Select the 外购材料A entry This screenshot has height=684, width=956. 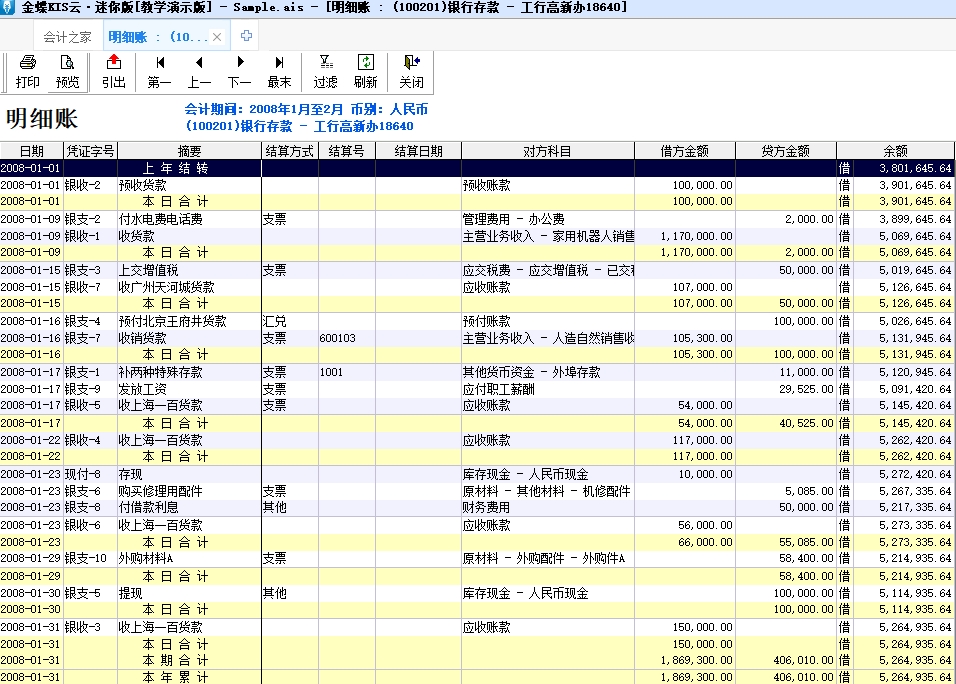(x=189, y=558)
